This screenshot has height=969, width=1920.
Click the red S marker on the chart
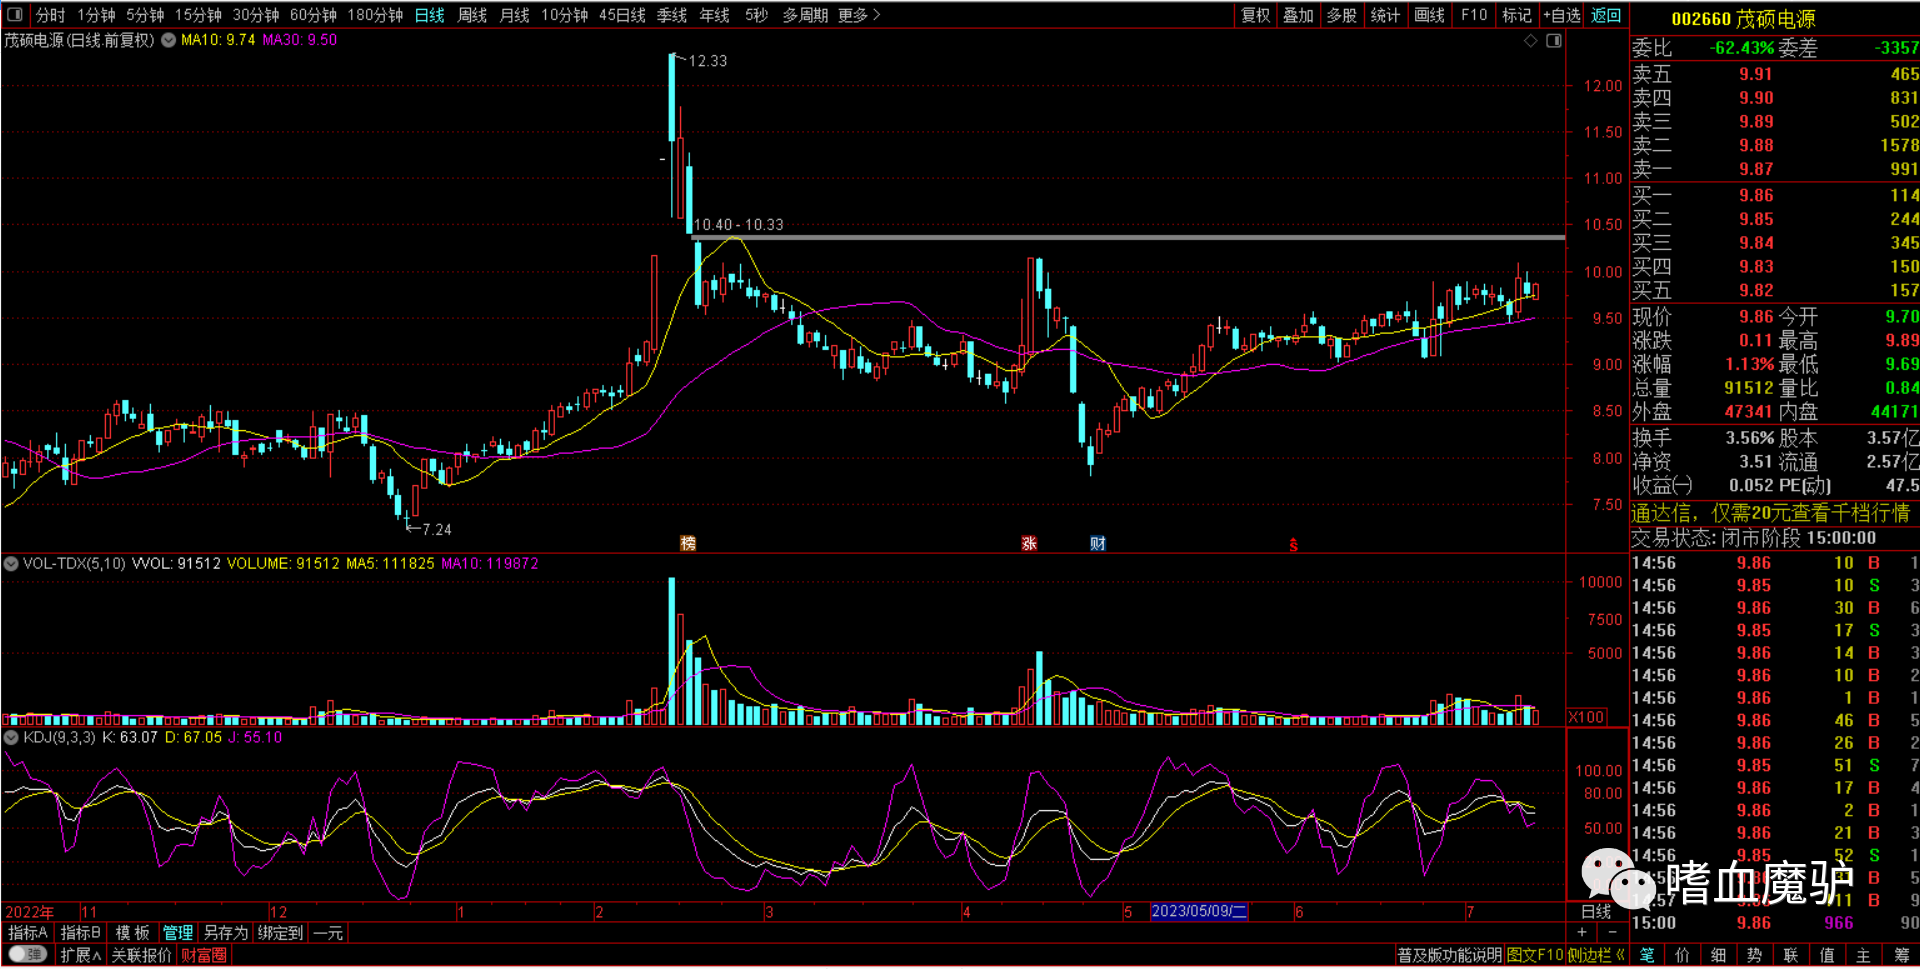point(1293,545)
